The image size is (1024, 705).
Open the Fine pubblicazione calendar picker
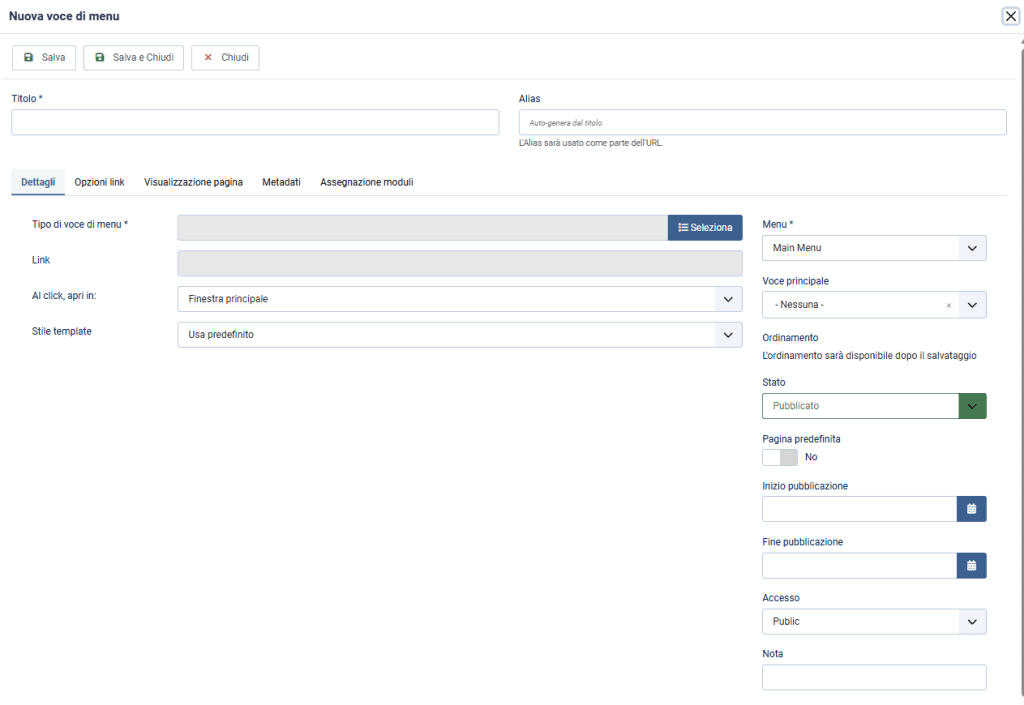click(971, 566)
